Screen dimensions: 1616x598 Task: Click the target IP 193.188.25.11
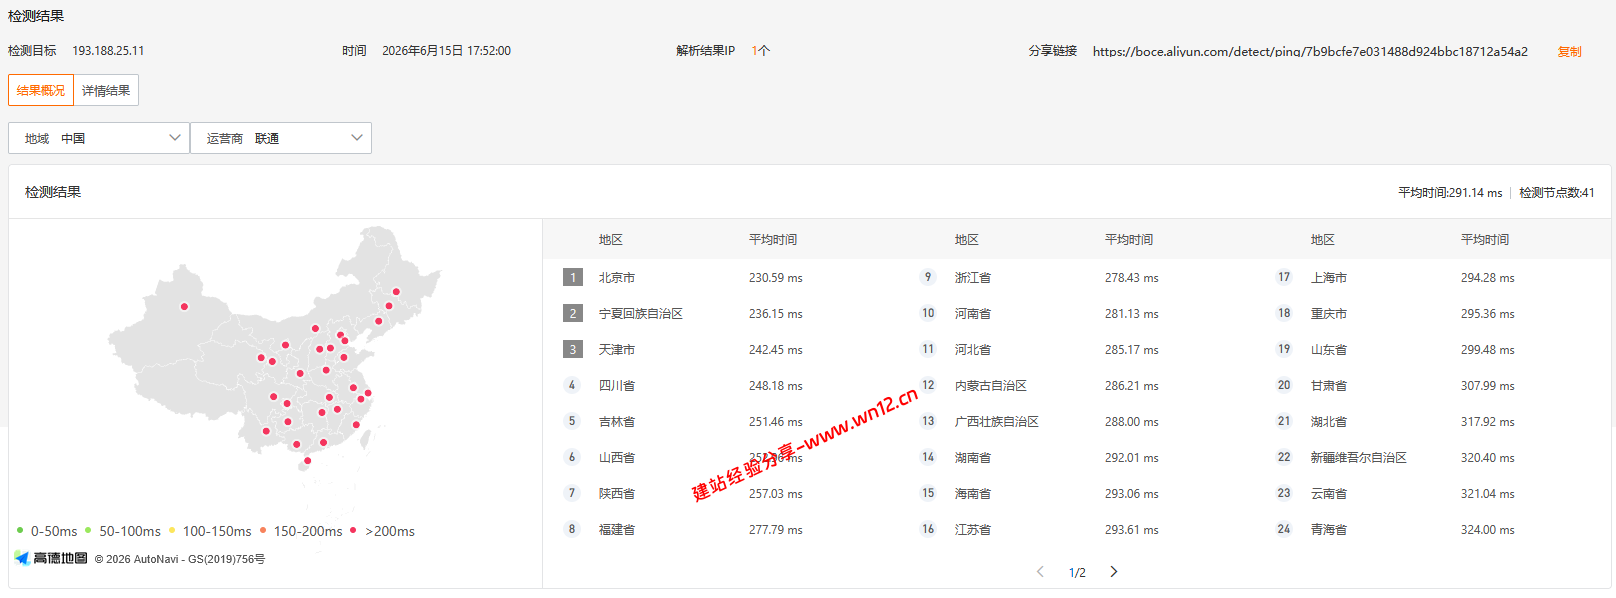pyautogui.click(x=108, y=51)
